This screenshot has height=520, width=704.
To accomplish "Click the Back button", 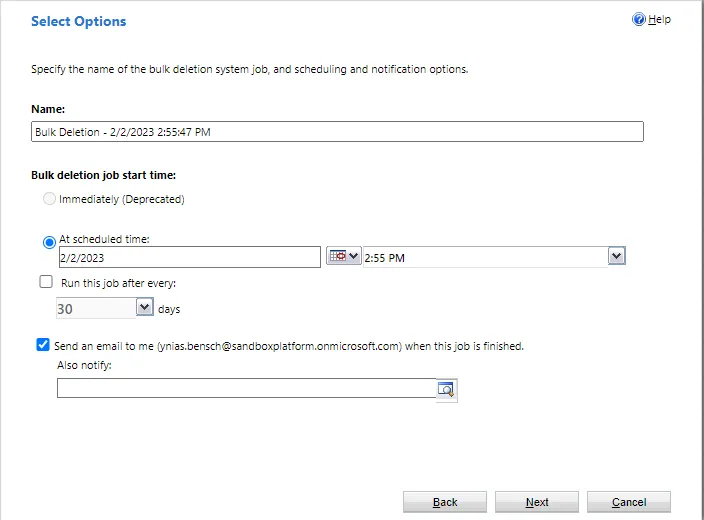I will coord(445,502).
